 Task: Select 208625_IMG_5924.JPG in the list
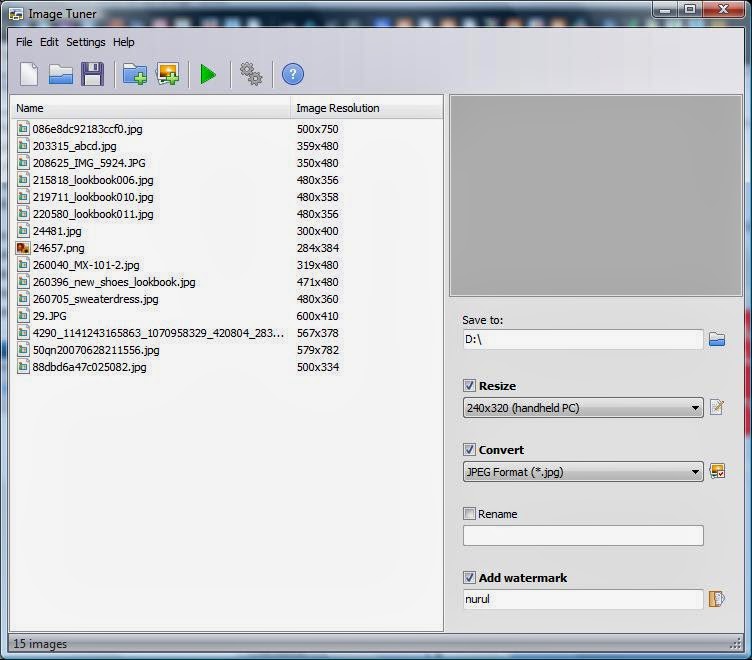pos(89,163)
